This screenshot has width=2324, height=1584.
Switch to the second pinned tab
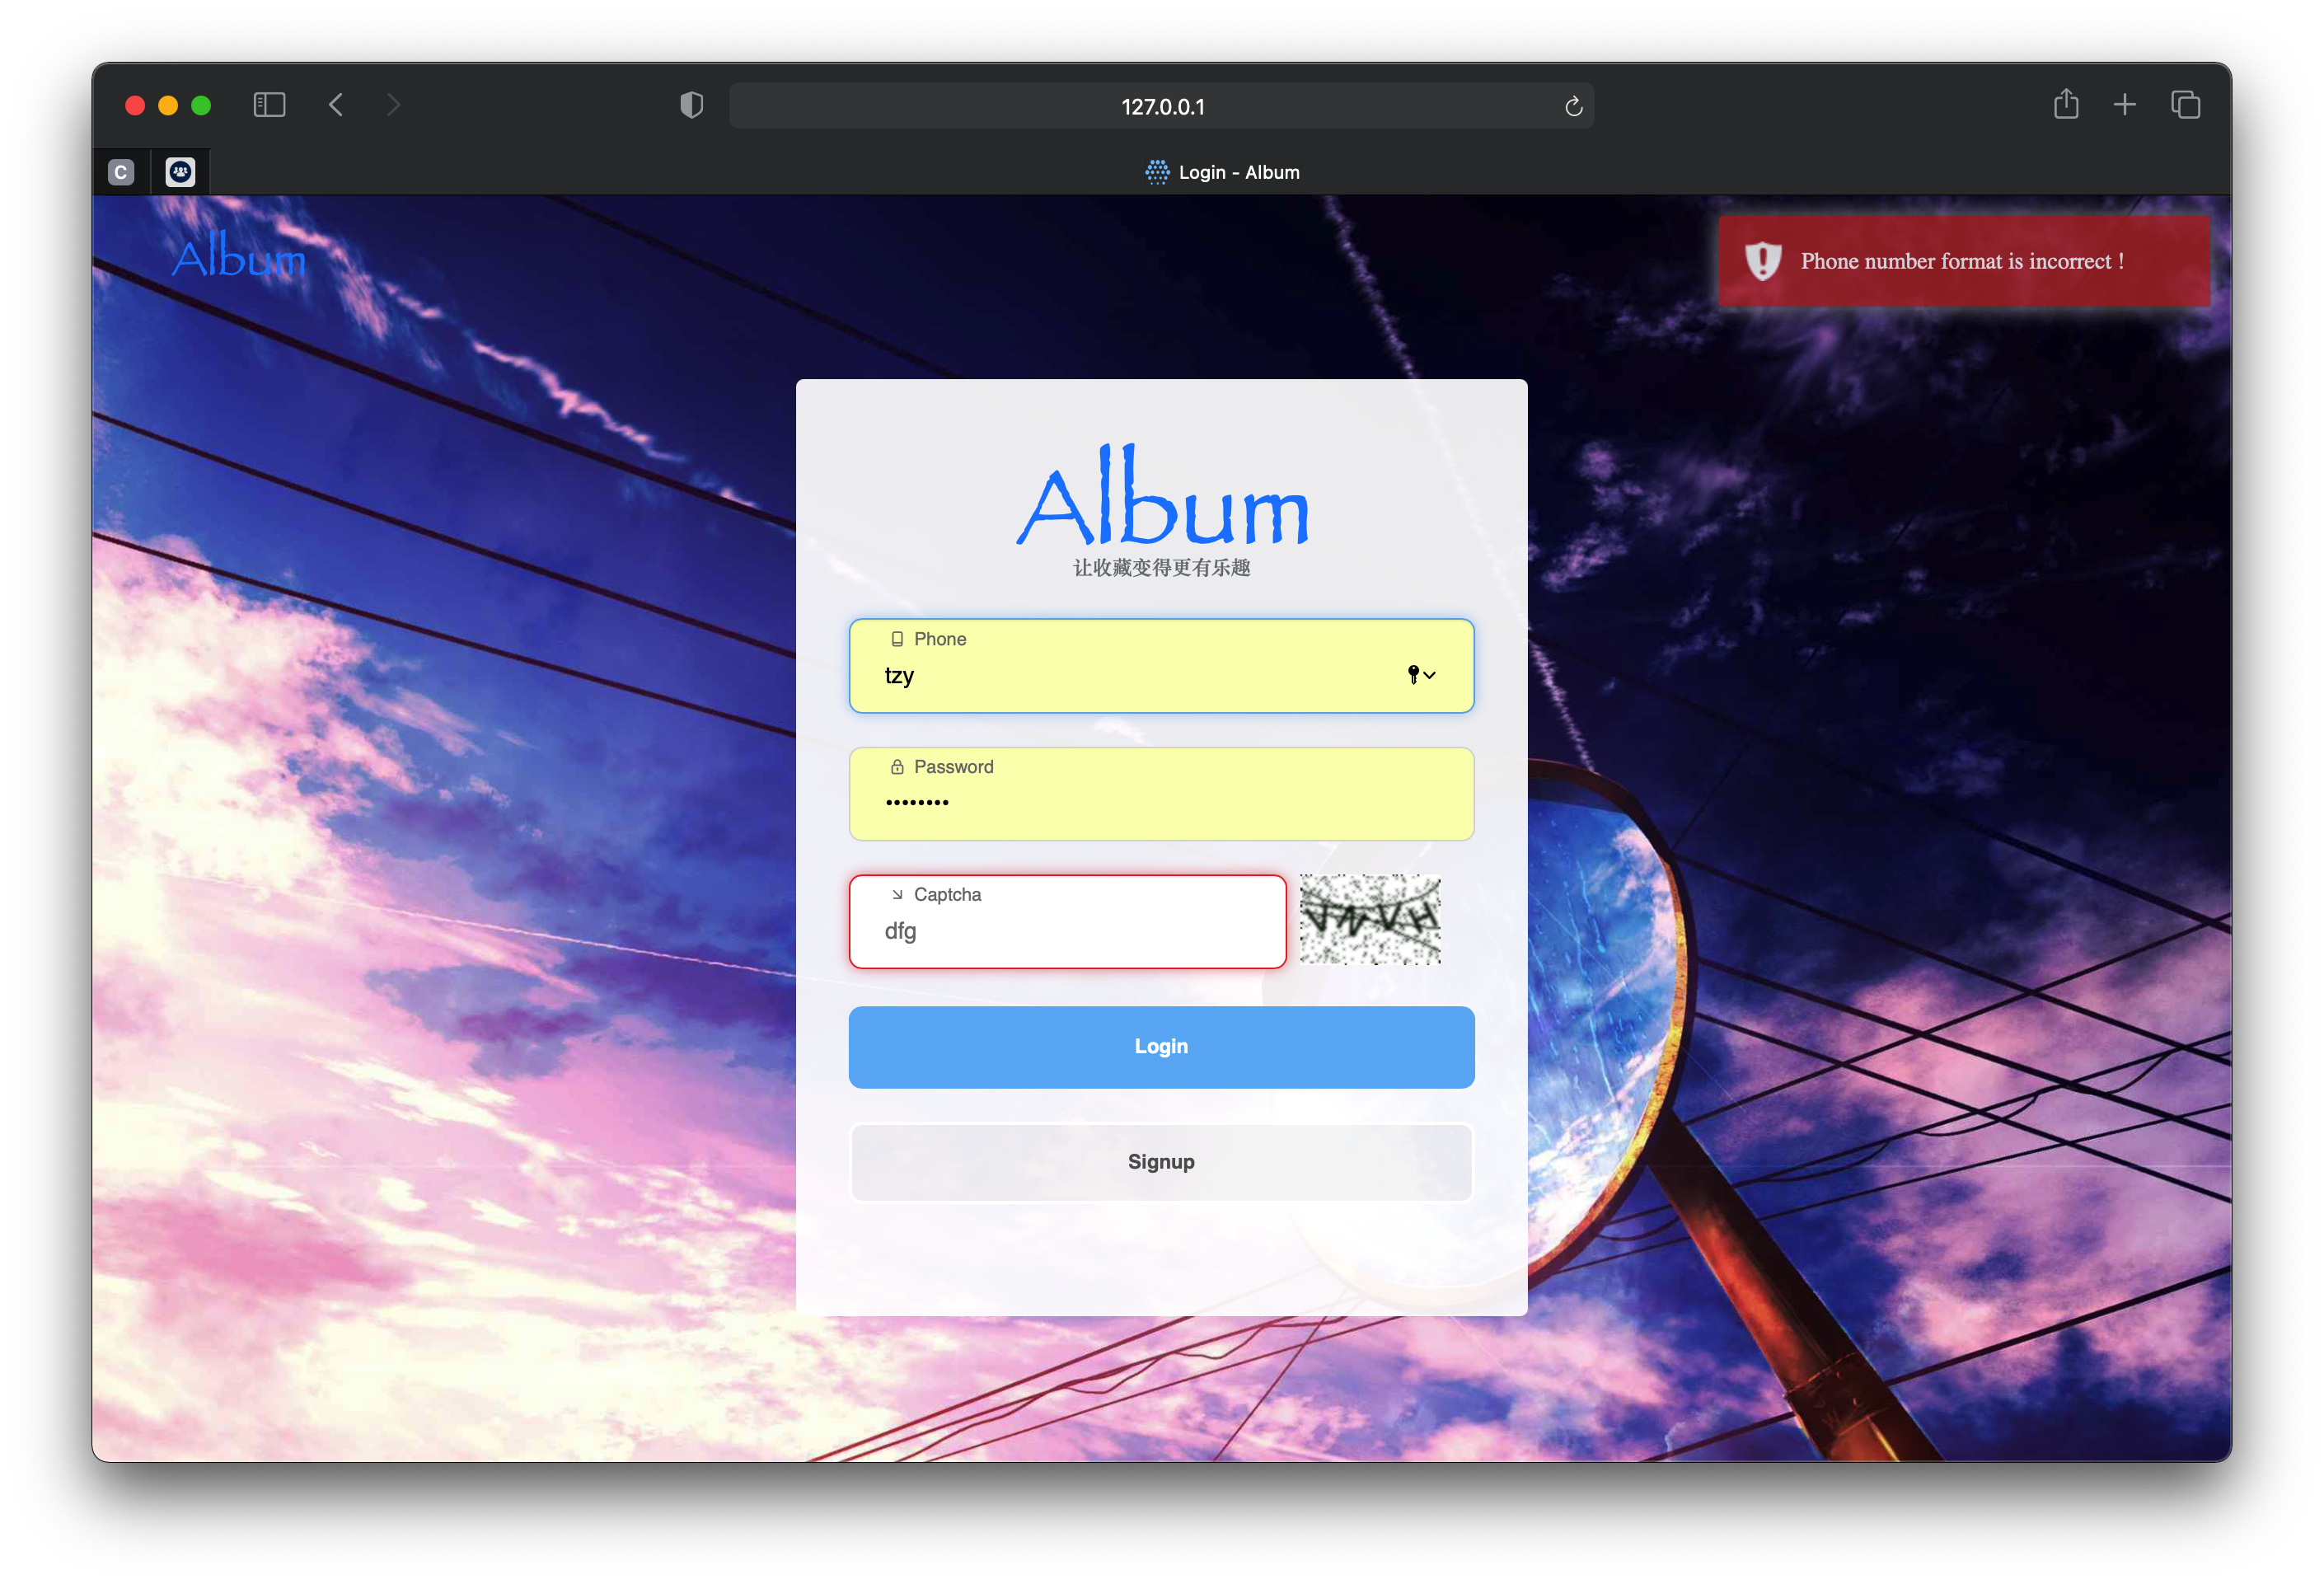[x=180, y=172]
